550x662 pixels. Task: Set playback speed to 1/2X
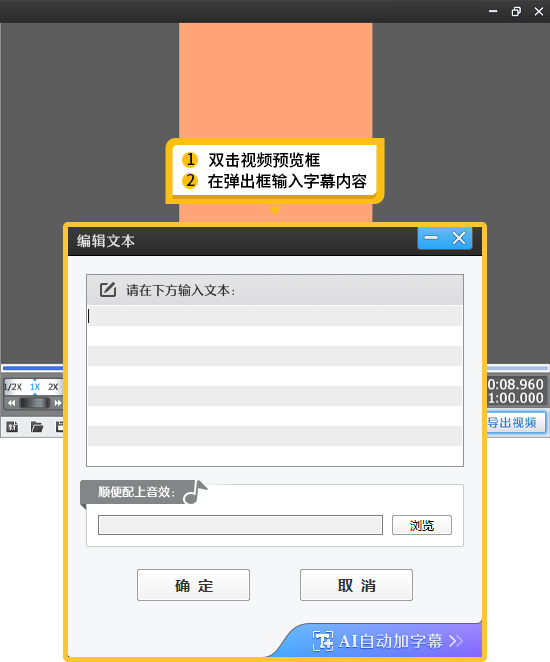click(x=13, y=387)
